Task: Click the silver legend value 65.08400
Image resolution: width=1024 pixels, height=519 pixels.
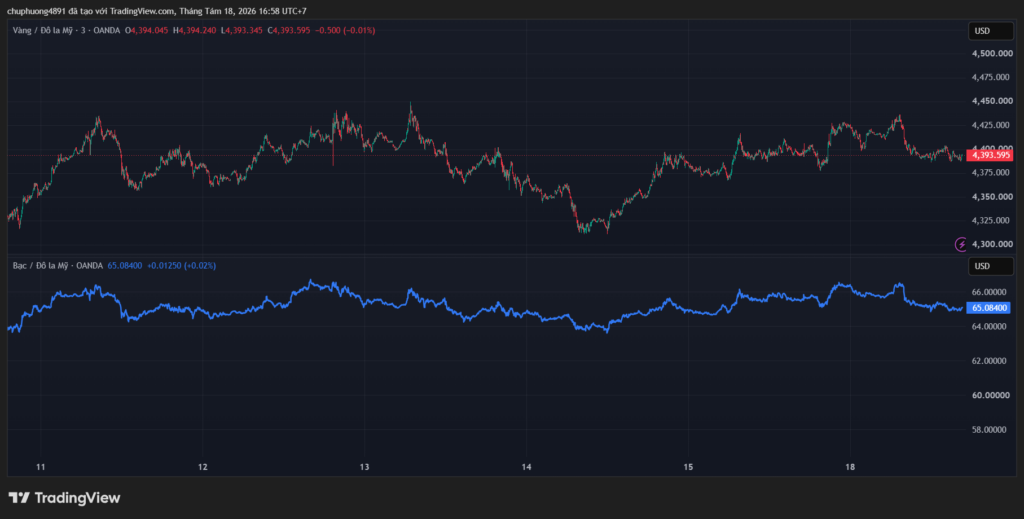Action: [125, 266]
